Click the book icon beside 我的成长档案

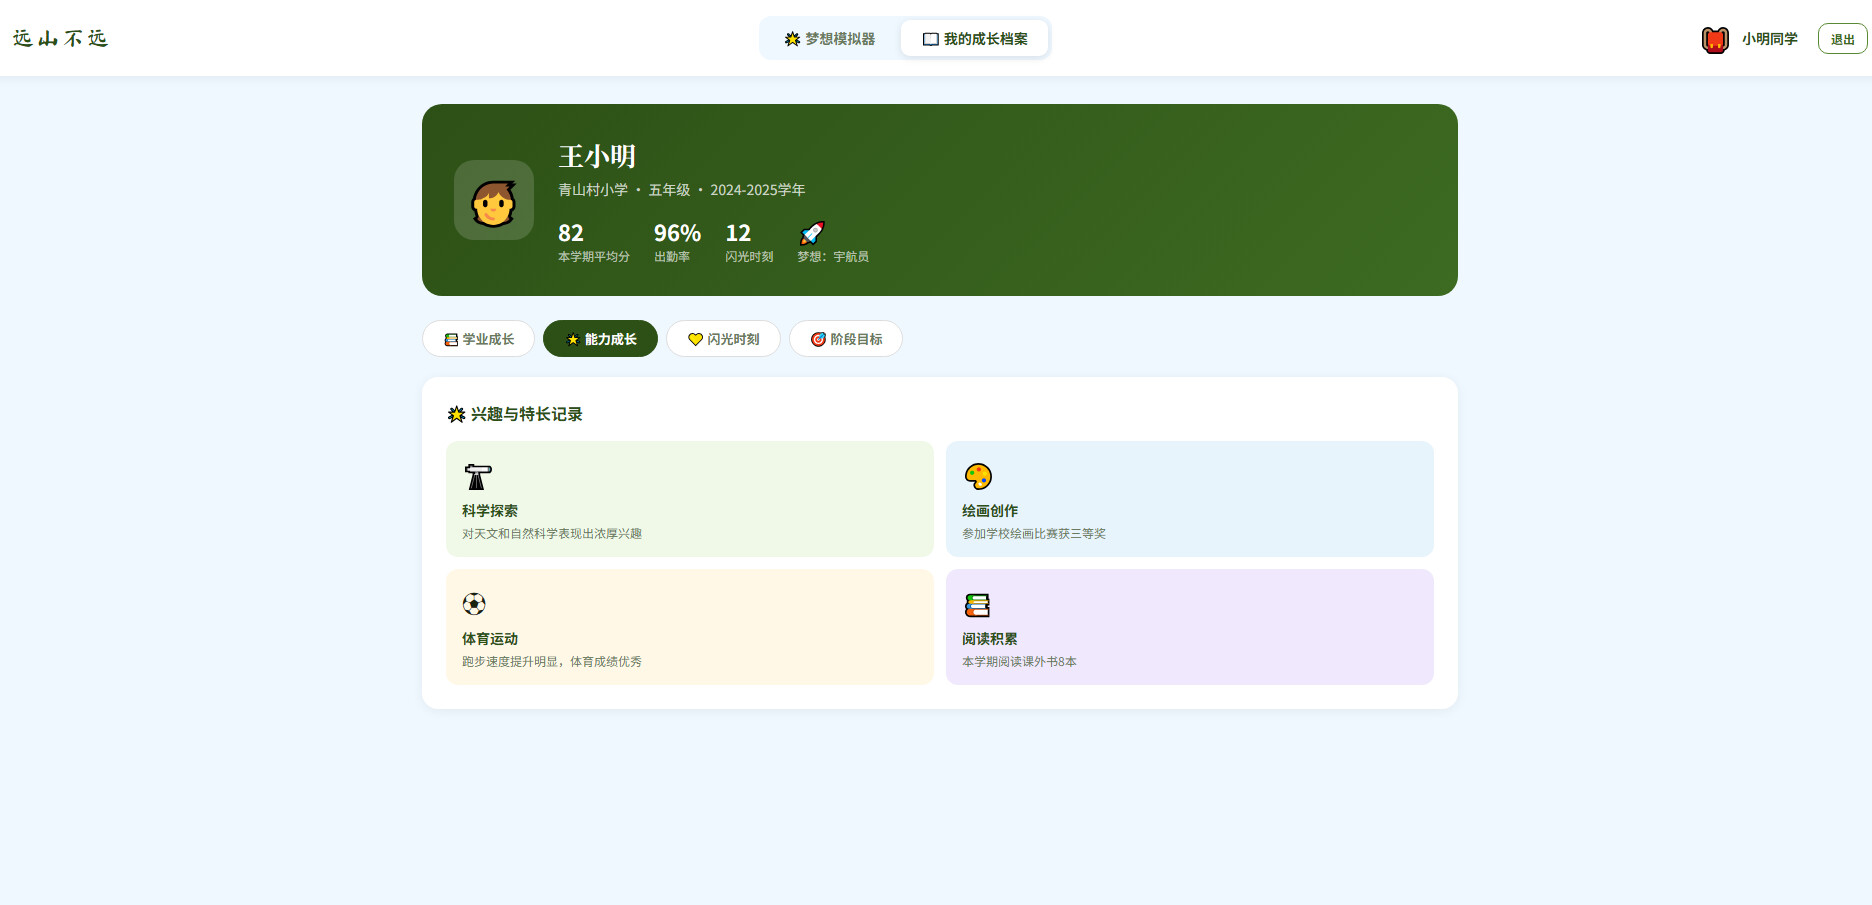(x=930, y=39)
